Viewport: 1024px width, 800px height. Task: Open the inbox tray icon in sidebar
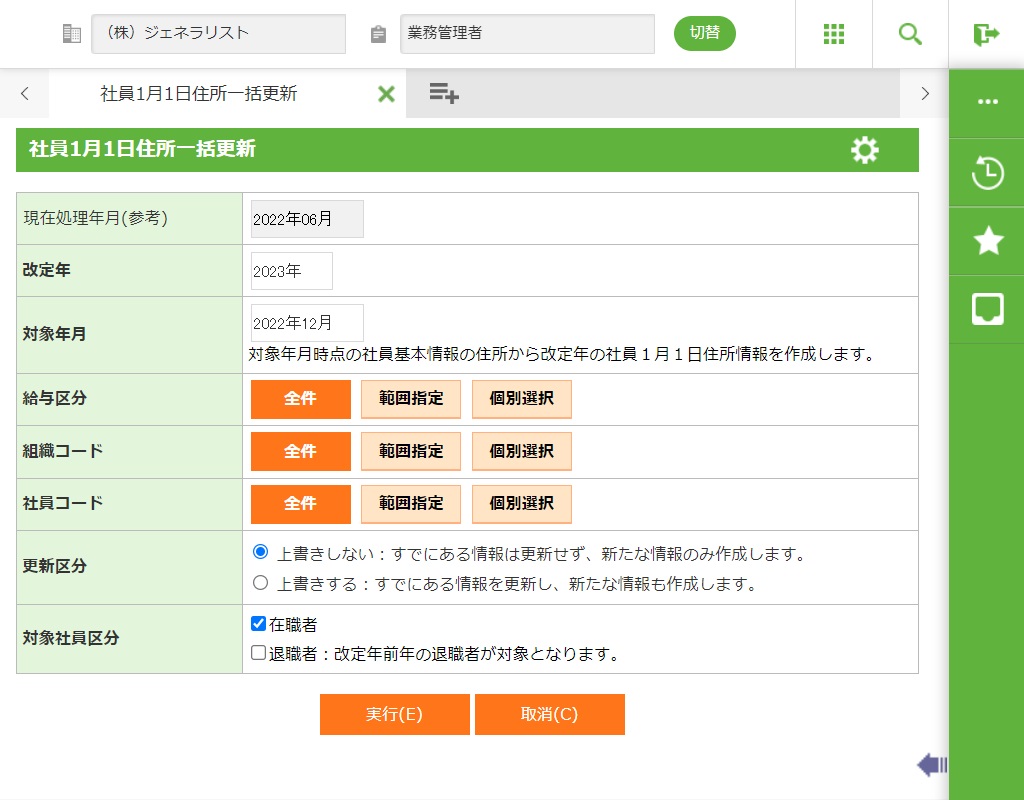[987, 309]
